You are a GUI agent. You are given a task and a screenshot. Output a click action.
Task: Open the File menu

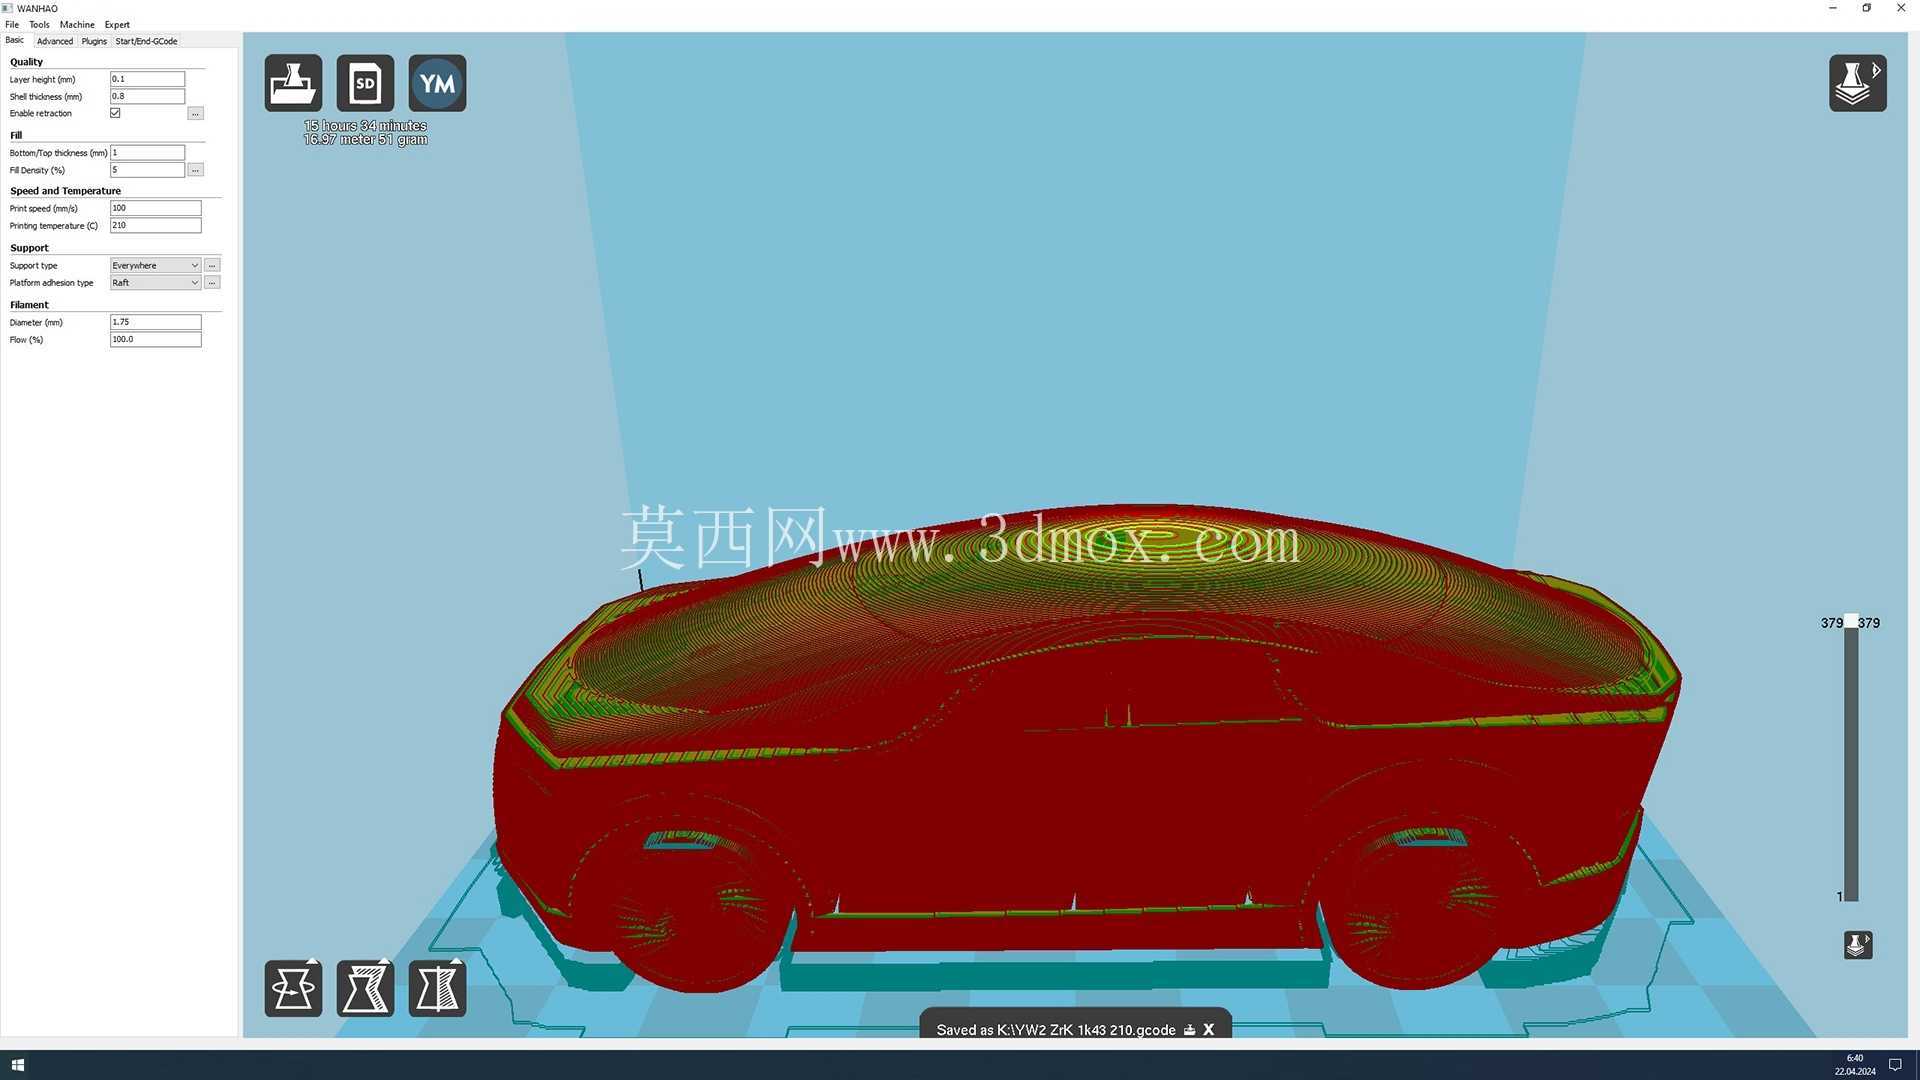tap(12, 25)
